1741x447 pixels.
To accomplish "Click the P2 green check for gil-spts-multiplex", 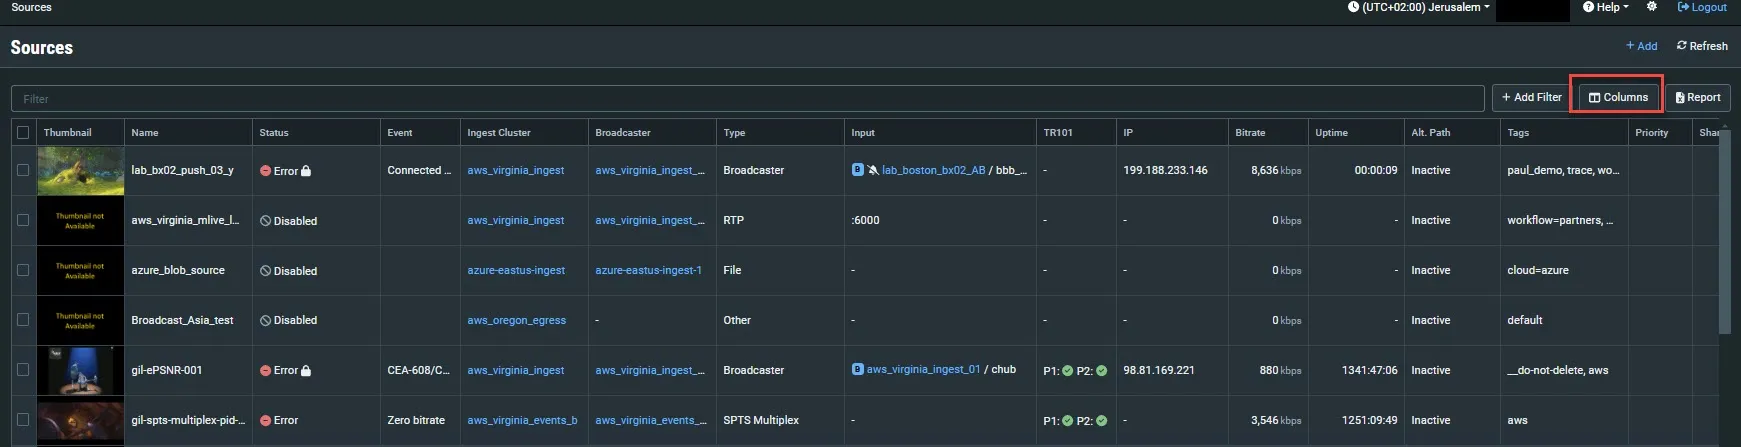I will 1101,421.
